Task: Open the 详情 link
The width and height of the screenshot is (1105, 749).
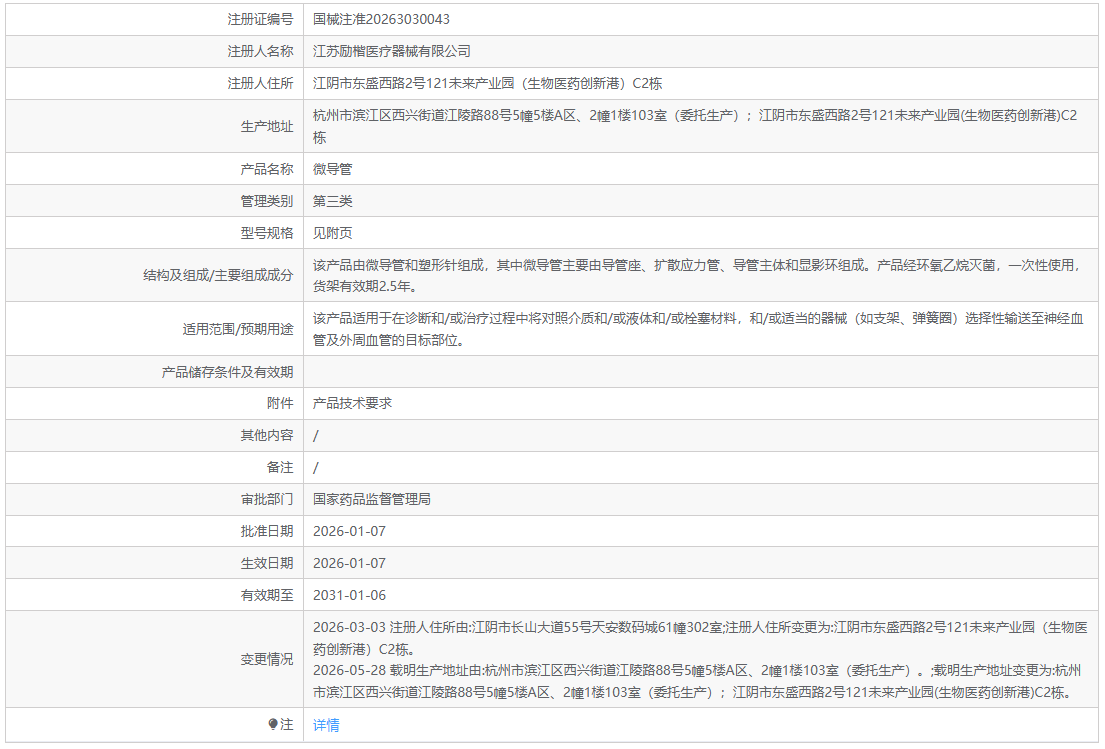Action: pos(326,724)
